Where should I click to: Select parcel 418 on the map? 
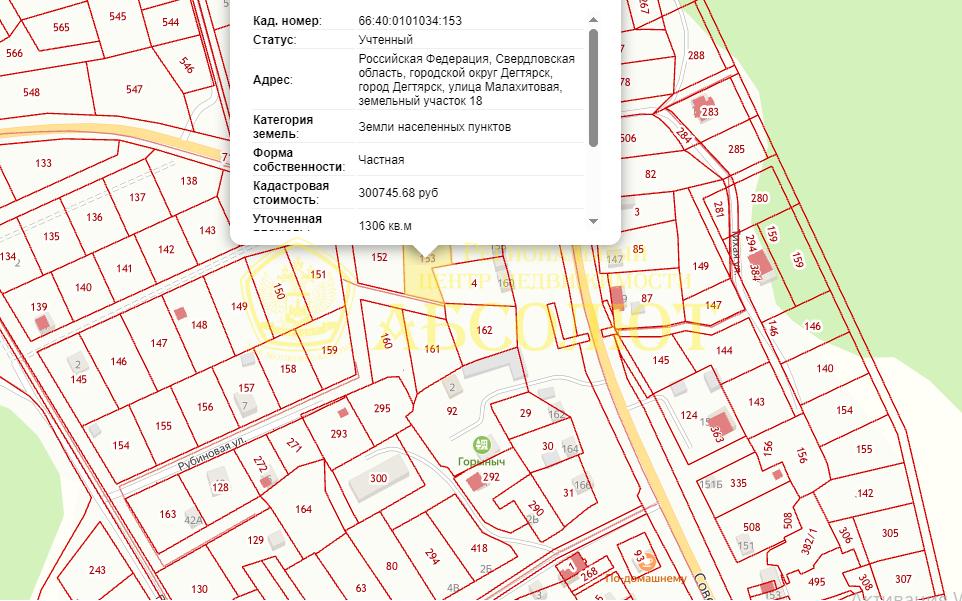click(x=479, y=549)
